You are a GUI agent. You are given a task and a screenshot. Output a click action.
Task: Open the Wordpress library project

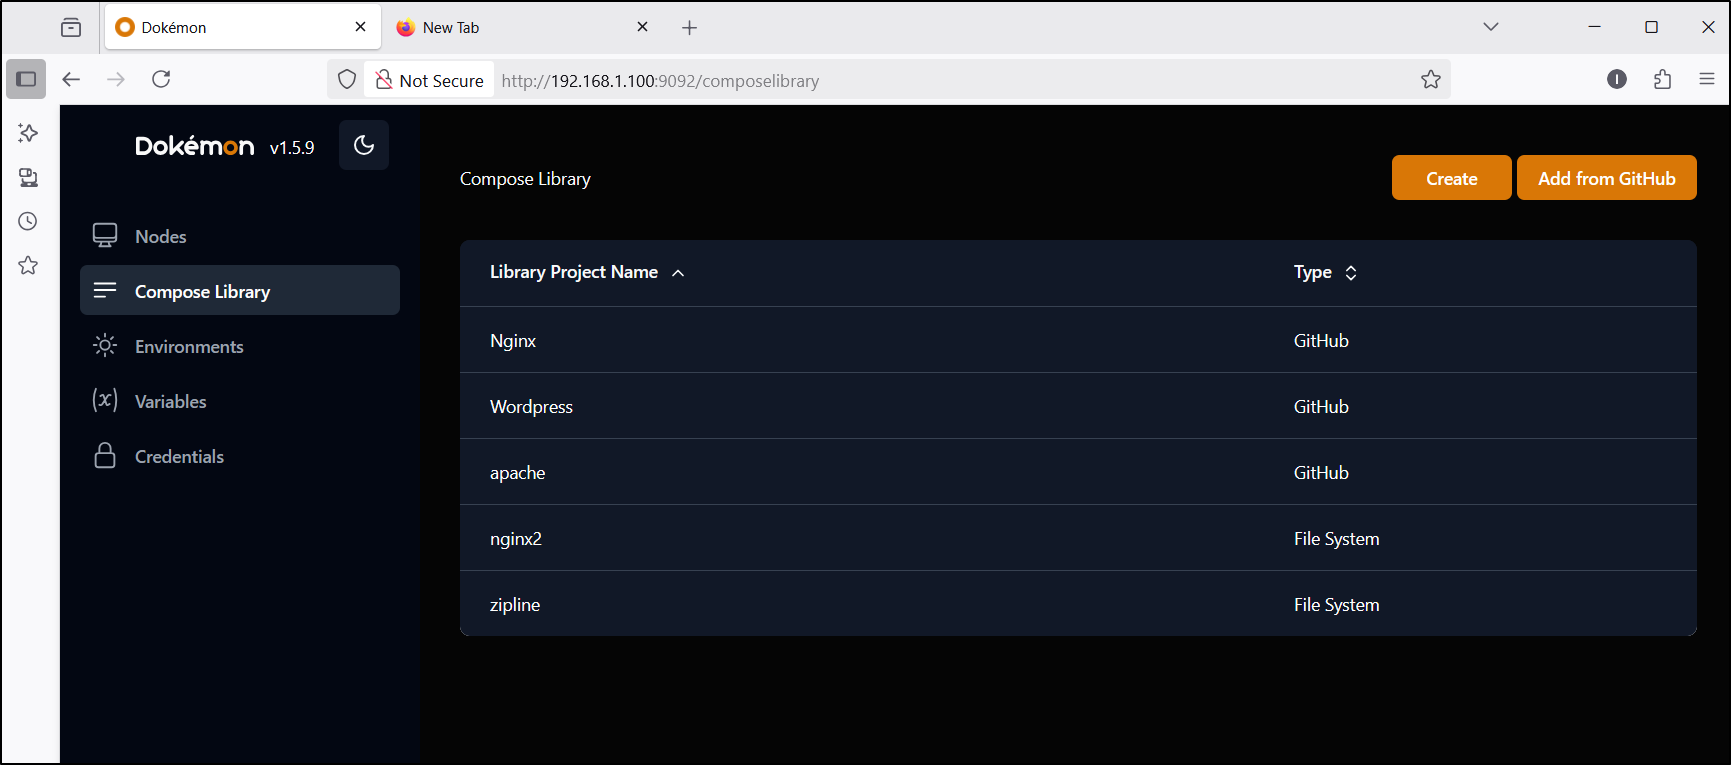(531, 407)
